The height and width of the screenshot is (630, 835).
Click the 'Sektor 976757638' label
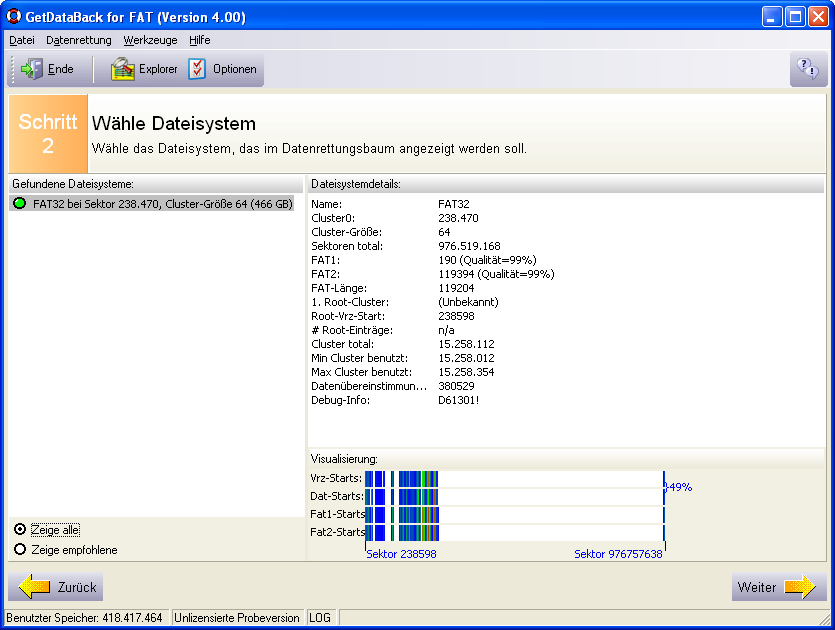click(618, 554)
